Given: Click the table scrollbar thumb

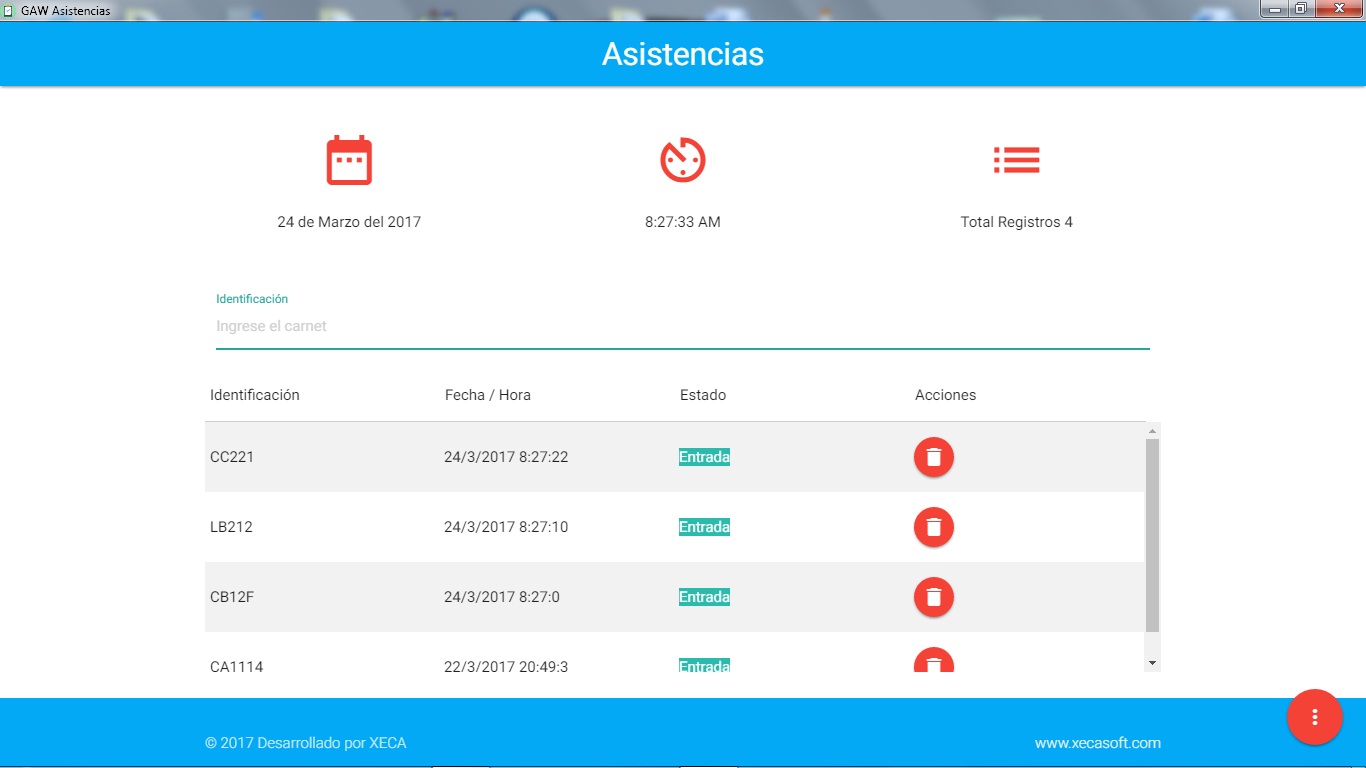Looking at the screenshot, I should click(x=1152, y=535).
